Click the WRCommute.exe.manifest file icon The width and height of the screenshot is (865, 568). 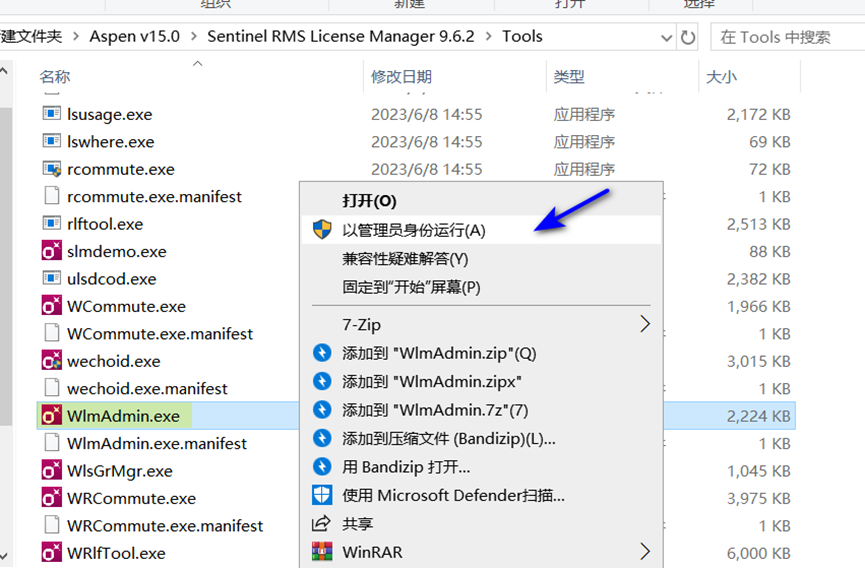pyautogui.click(x=52, y=525)
